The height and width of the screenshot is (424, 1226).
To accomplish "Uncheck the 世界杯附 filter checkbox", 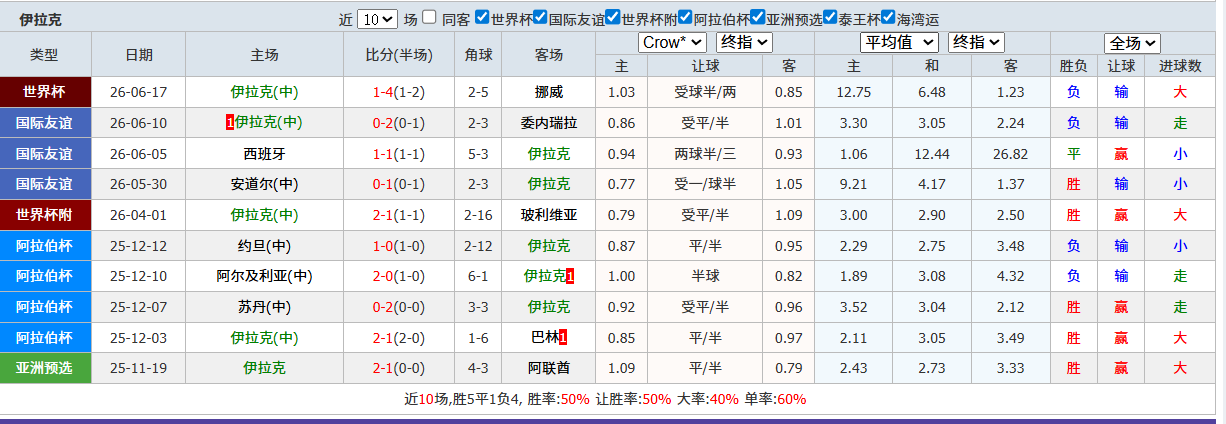I will tap(613, 18).
